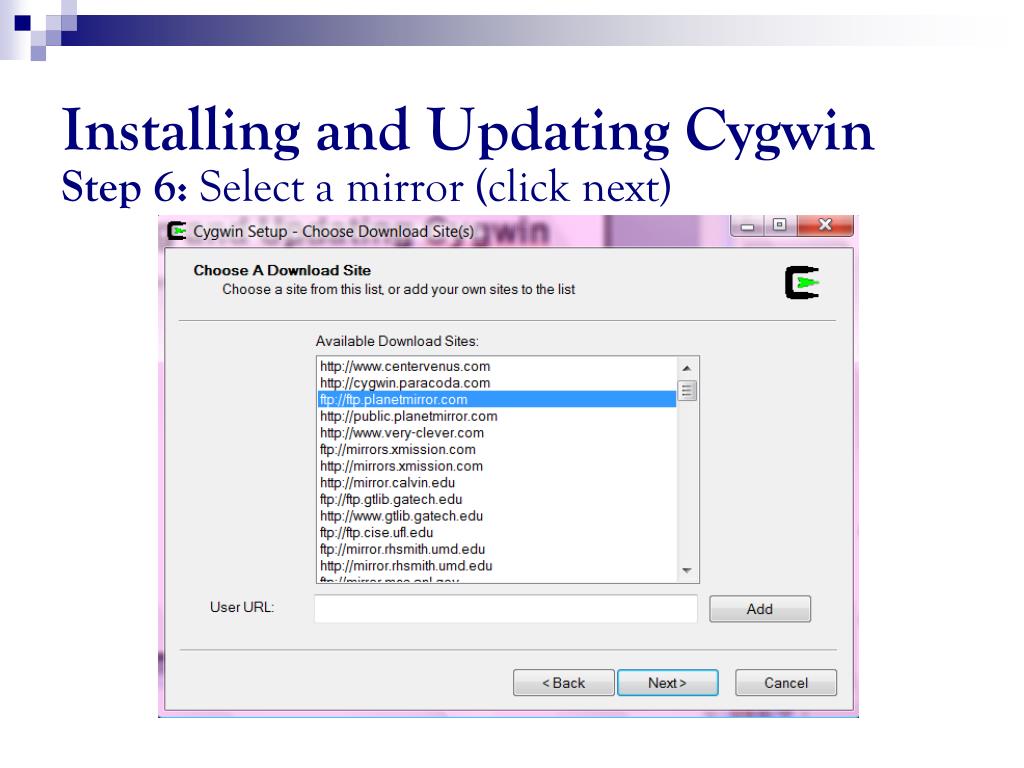Click the < Back button
1024x768 pixels.
tap(564, 682)
